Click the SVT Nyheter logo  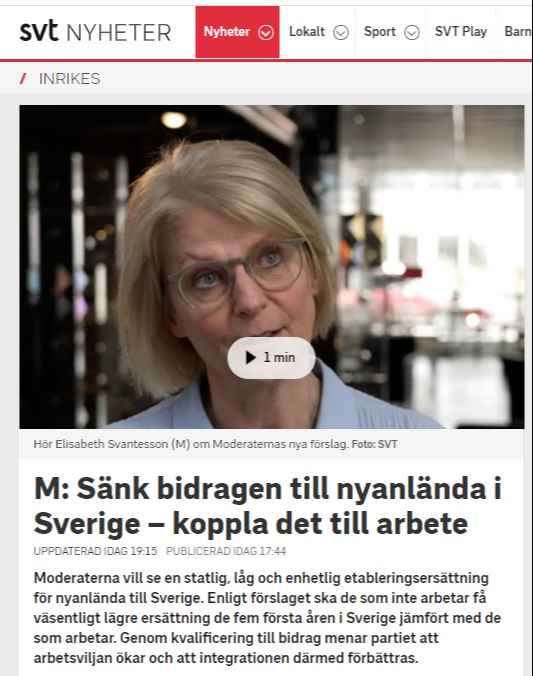pyautogui.click(x=95, y=32)
